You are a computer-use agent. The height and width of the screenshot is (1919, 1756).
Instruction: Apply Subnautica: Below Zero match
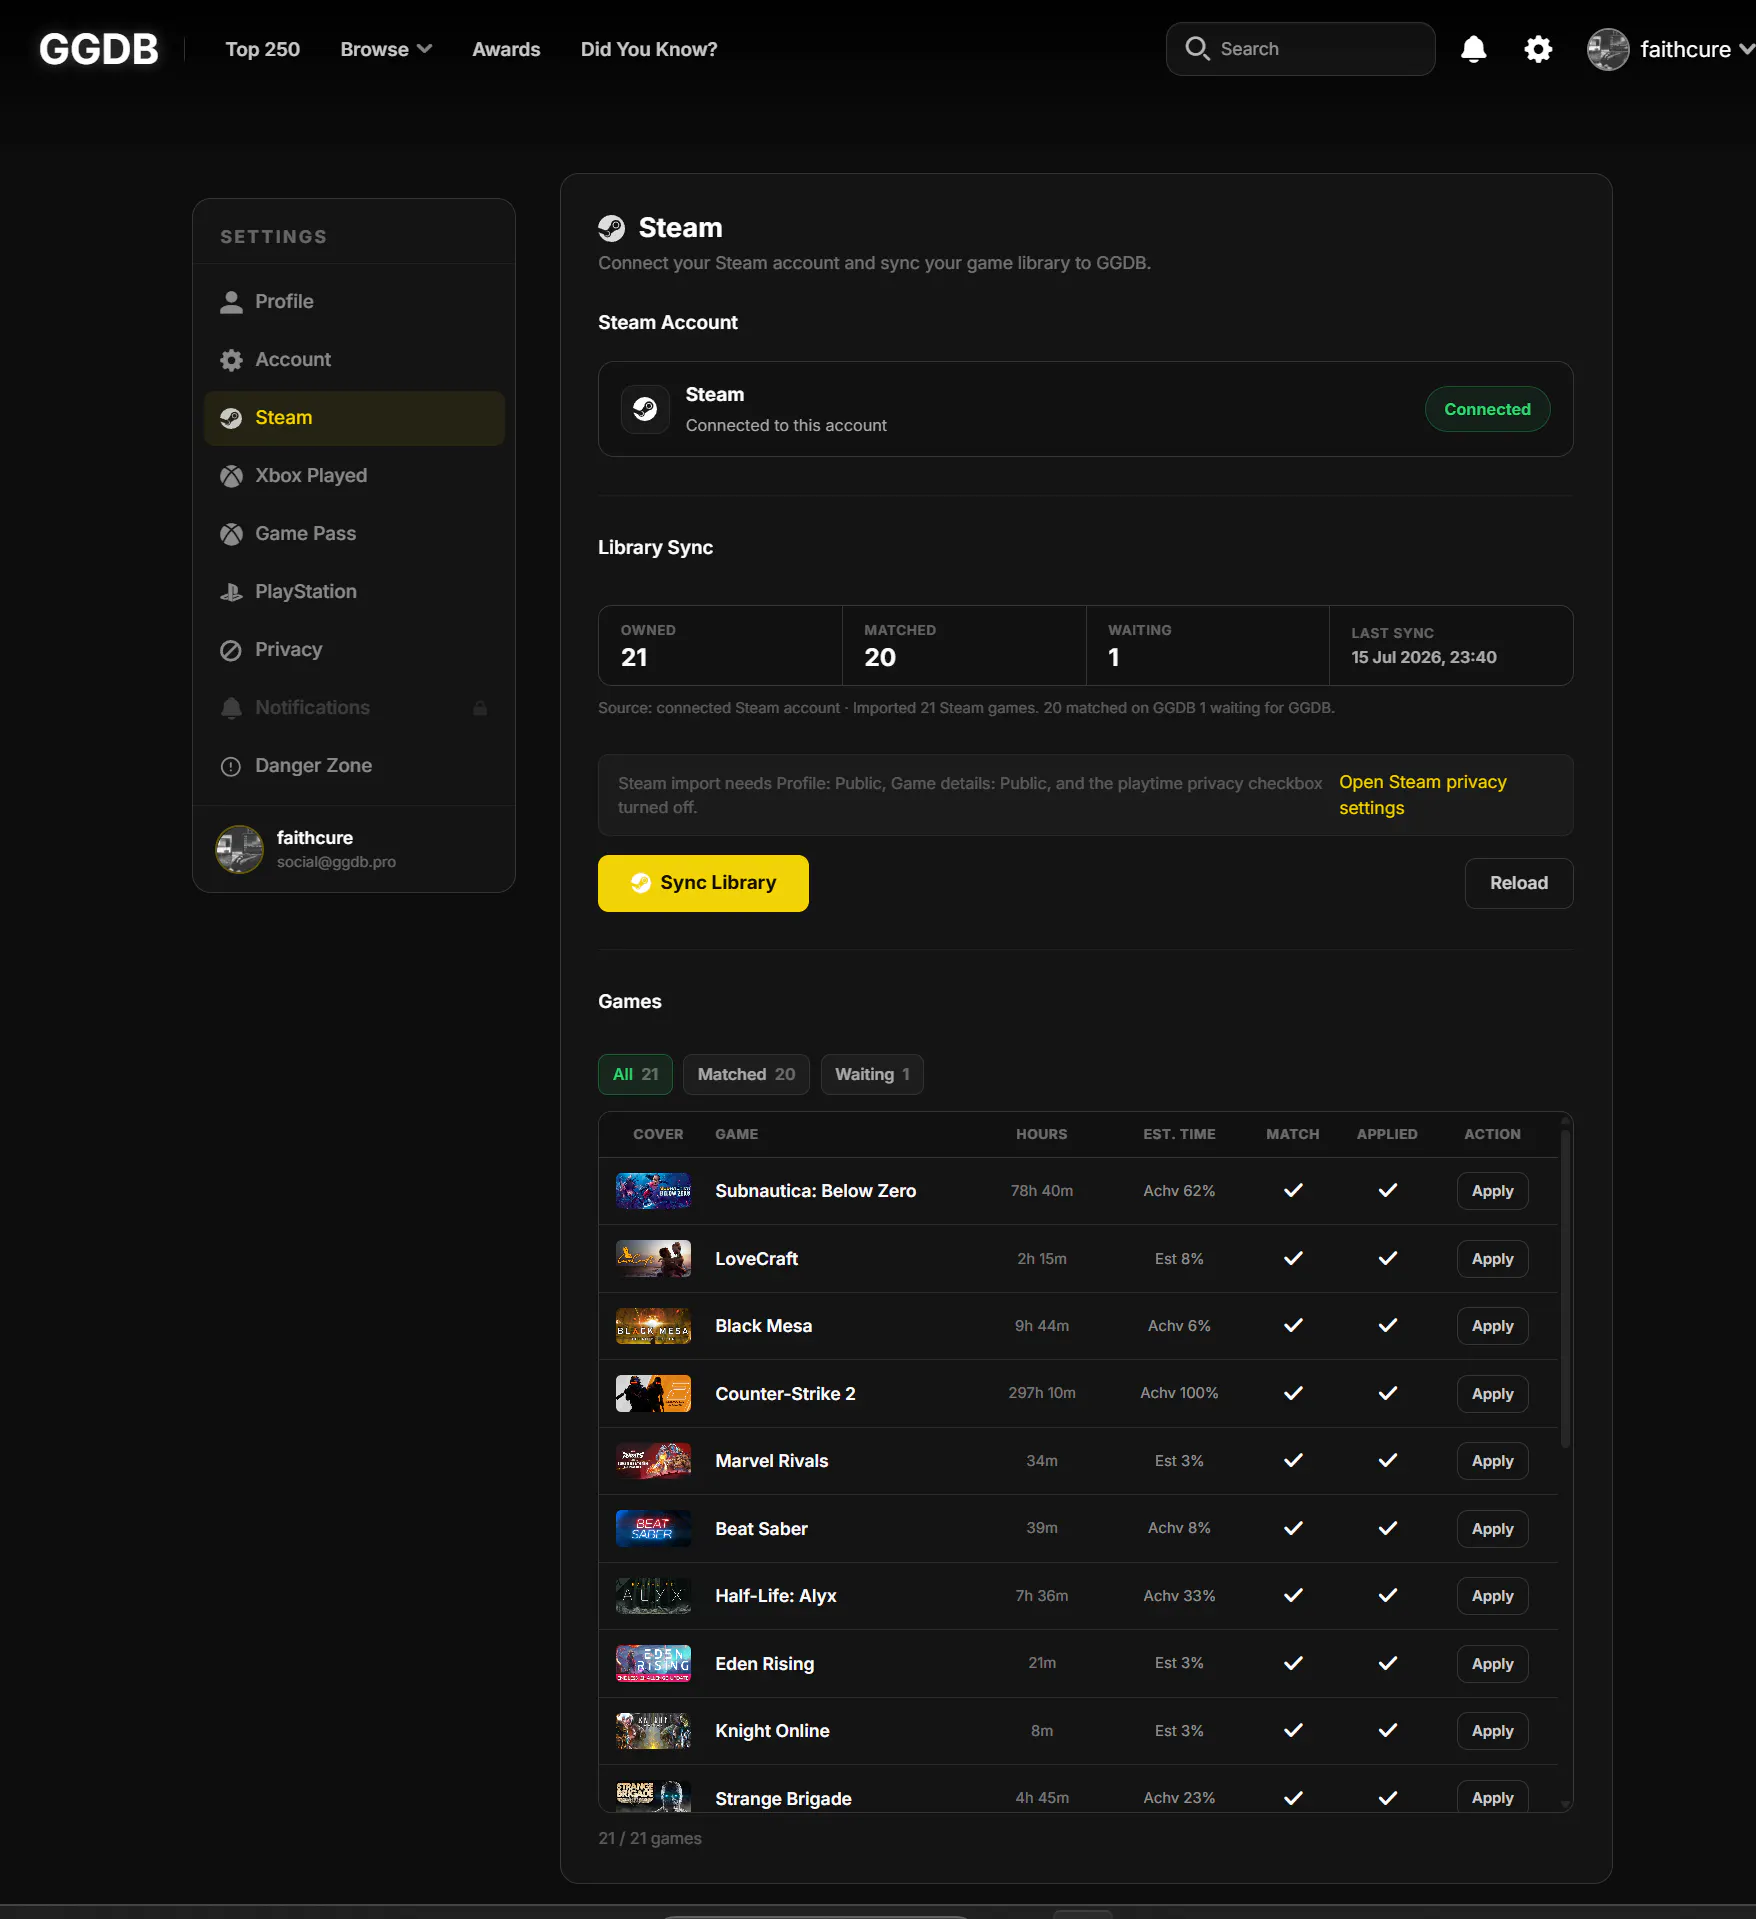[1492, 1191]
